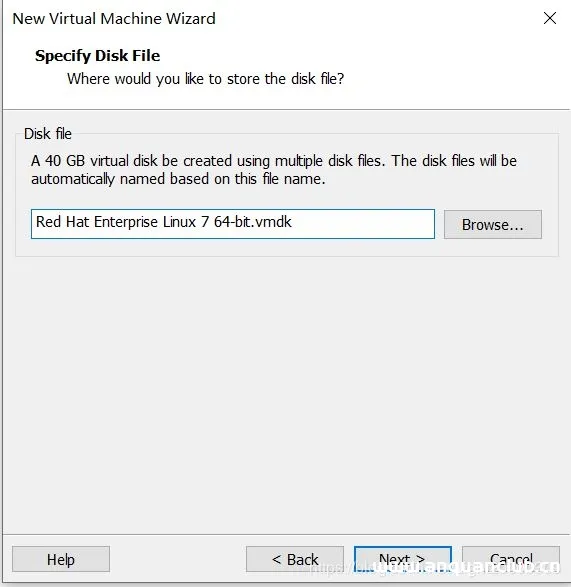Proceed with the Next > button

(x=403, y=559)
